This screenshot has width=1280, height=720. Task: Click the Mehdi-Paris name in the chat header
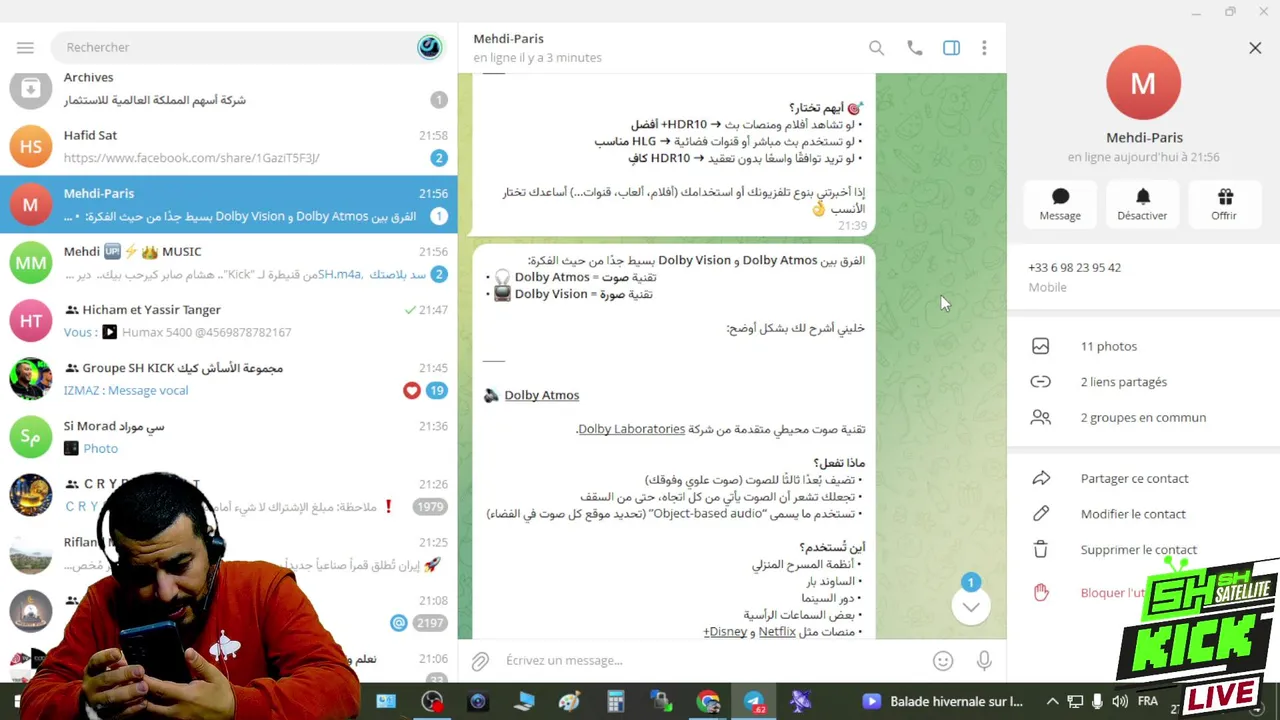pos(508,38)
